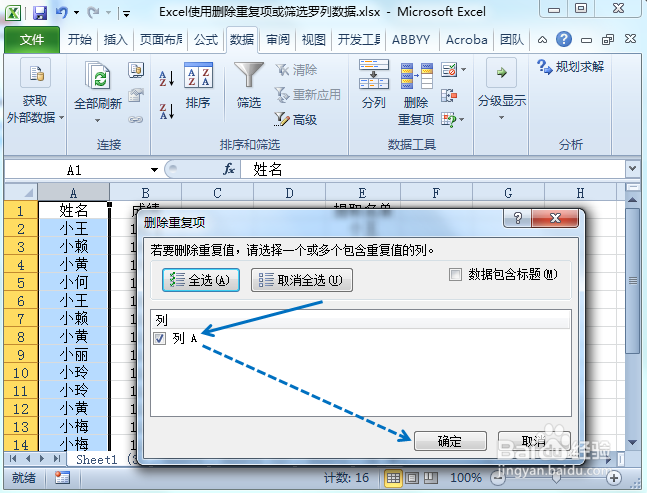
Task: Switch to the Review tab
Action: 278,40
